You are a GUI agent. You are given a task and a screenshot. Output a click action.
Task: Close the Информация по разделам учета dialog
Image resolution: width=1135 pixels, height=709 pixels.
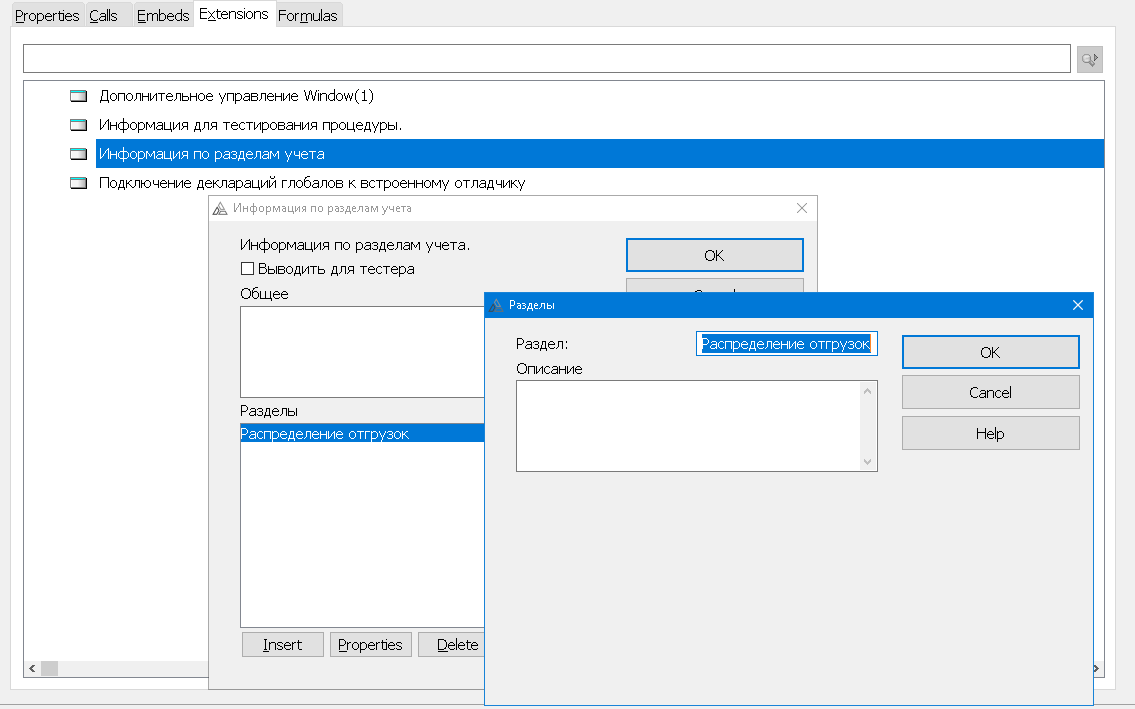tap(801, 208)
